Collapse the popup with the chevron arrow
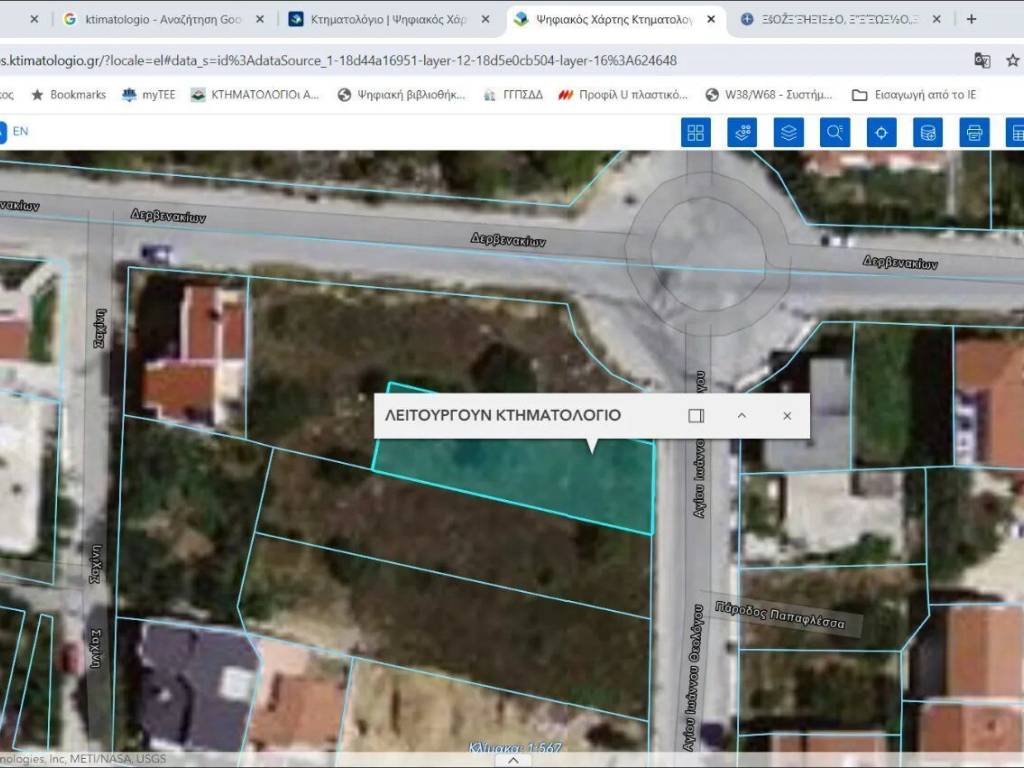 [x=742, y=416]
